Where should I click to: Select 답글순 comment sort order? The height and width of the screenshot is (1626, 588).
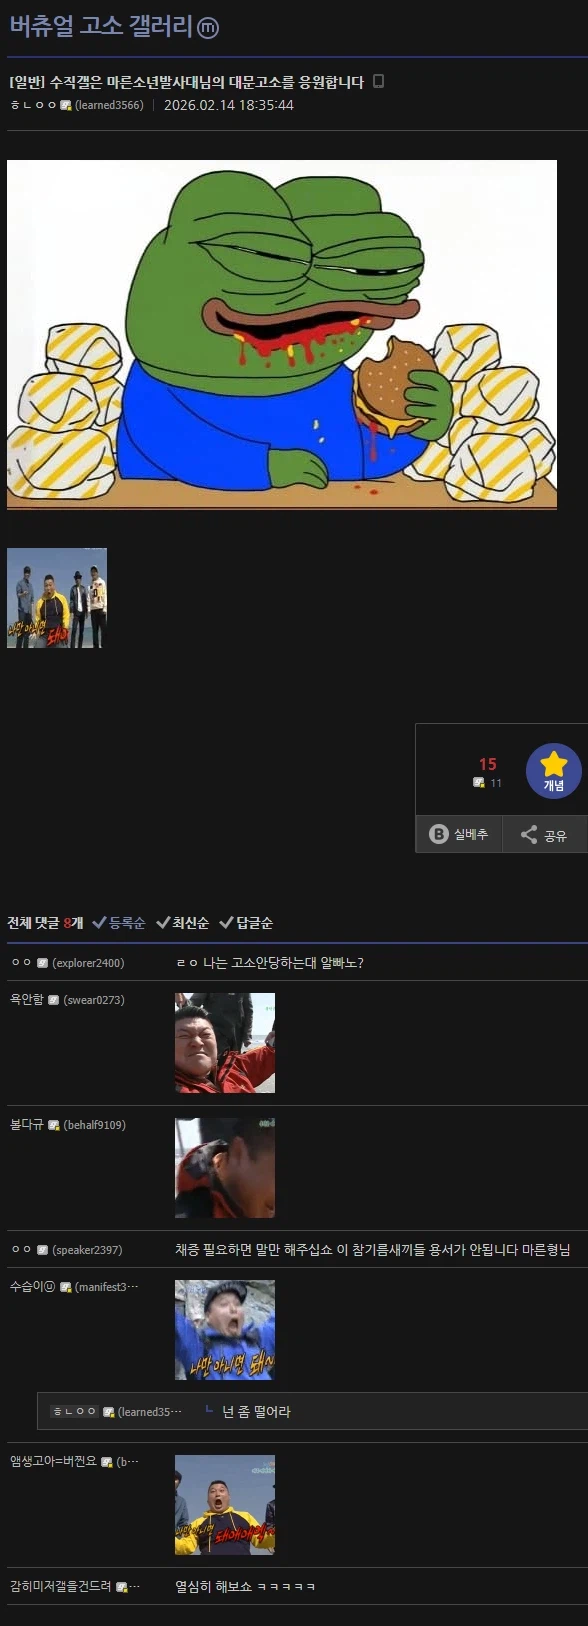(246, 923)
